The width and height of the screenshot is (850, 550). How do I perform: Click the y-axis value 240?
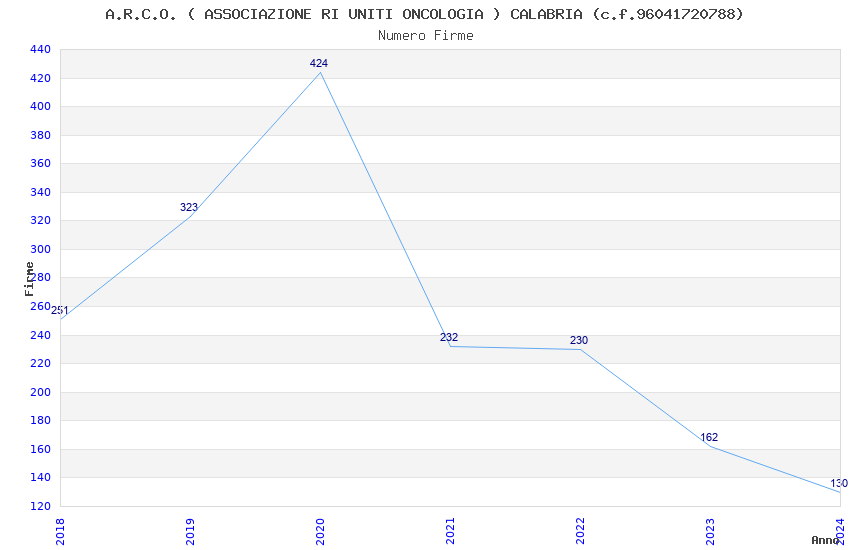point(40,335)
